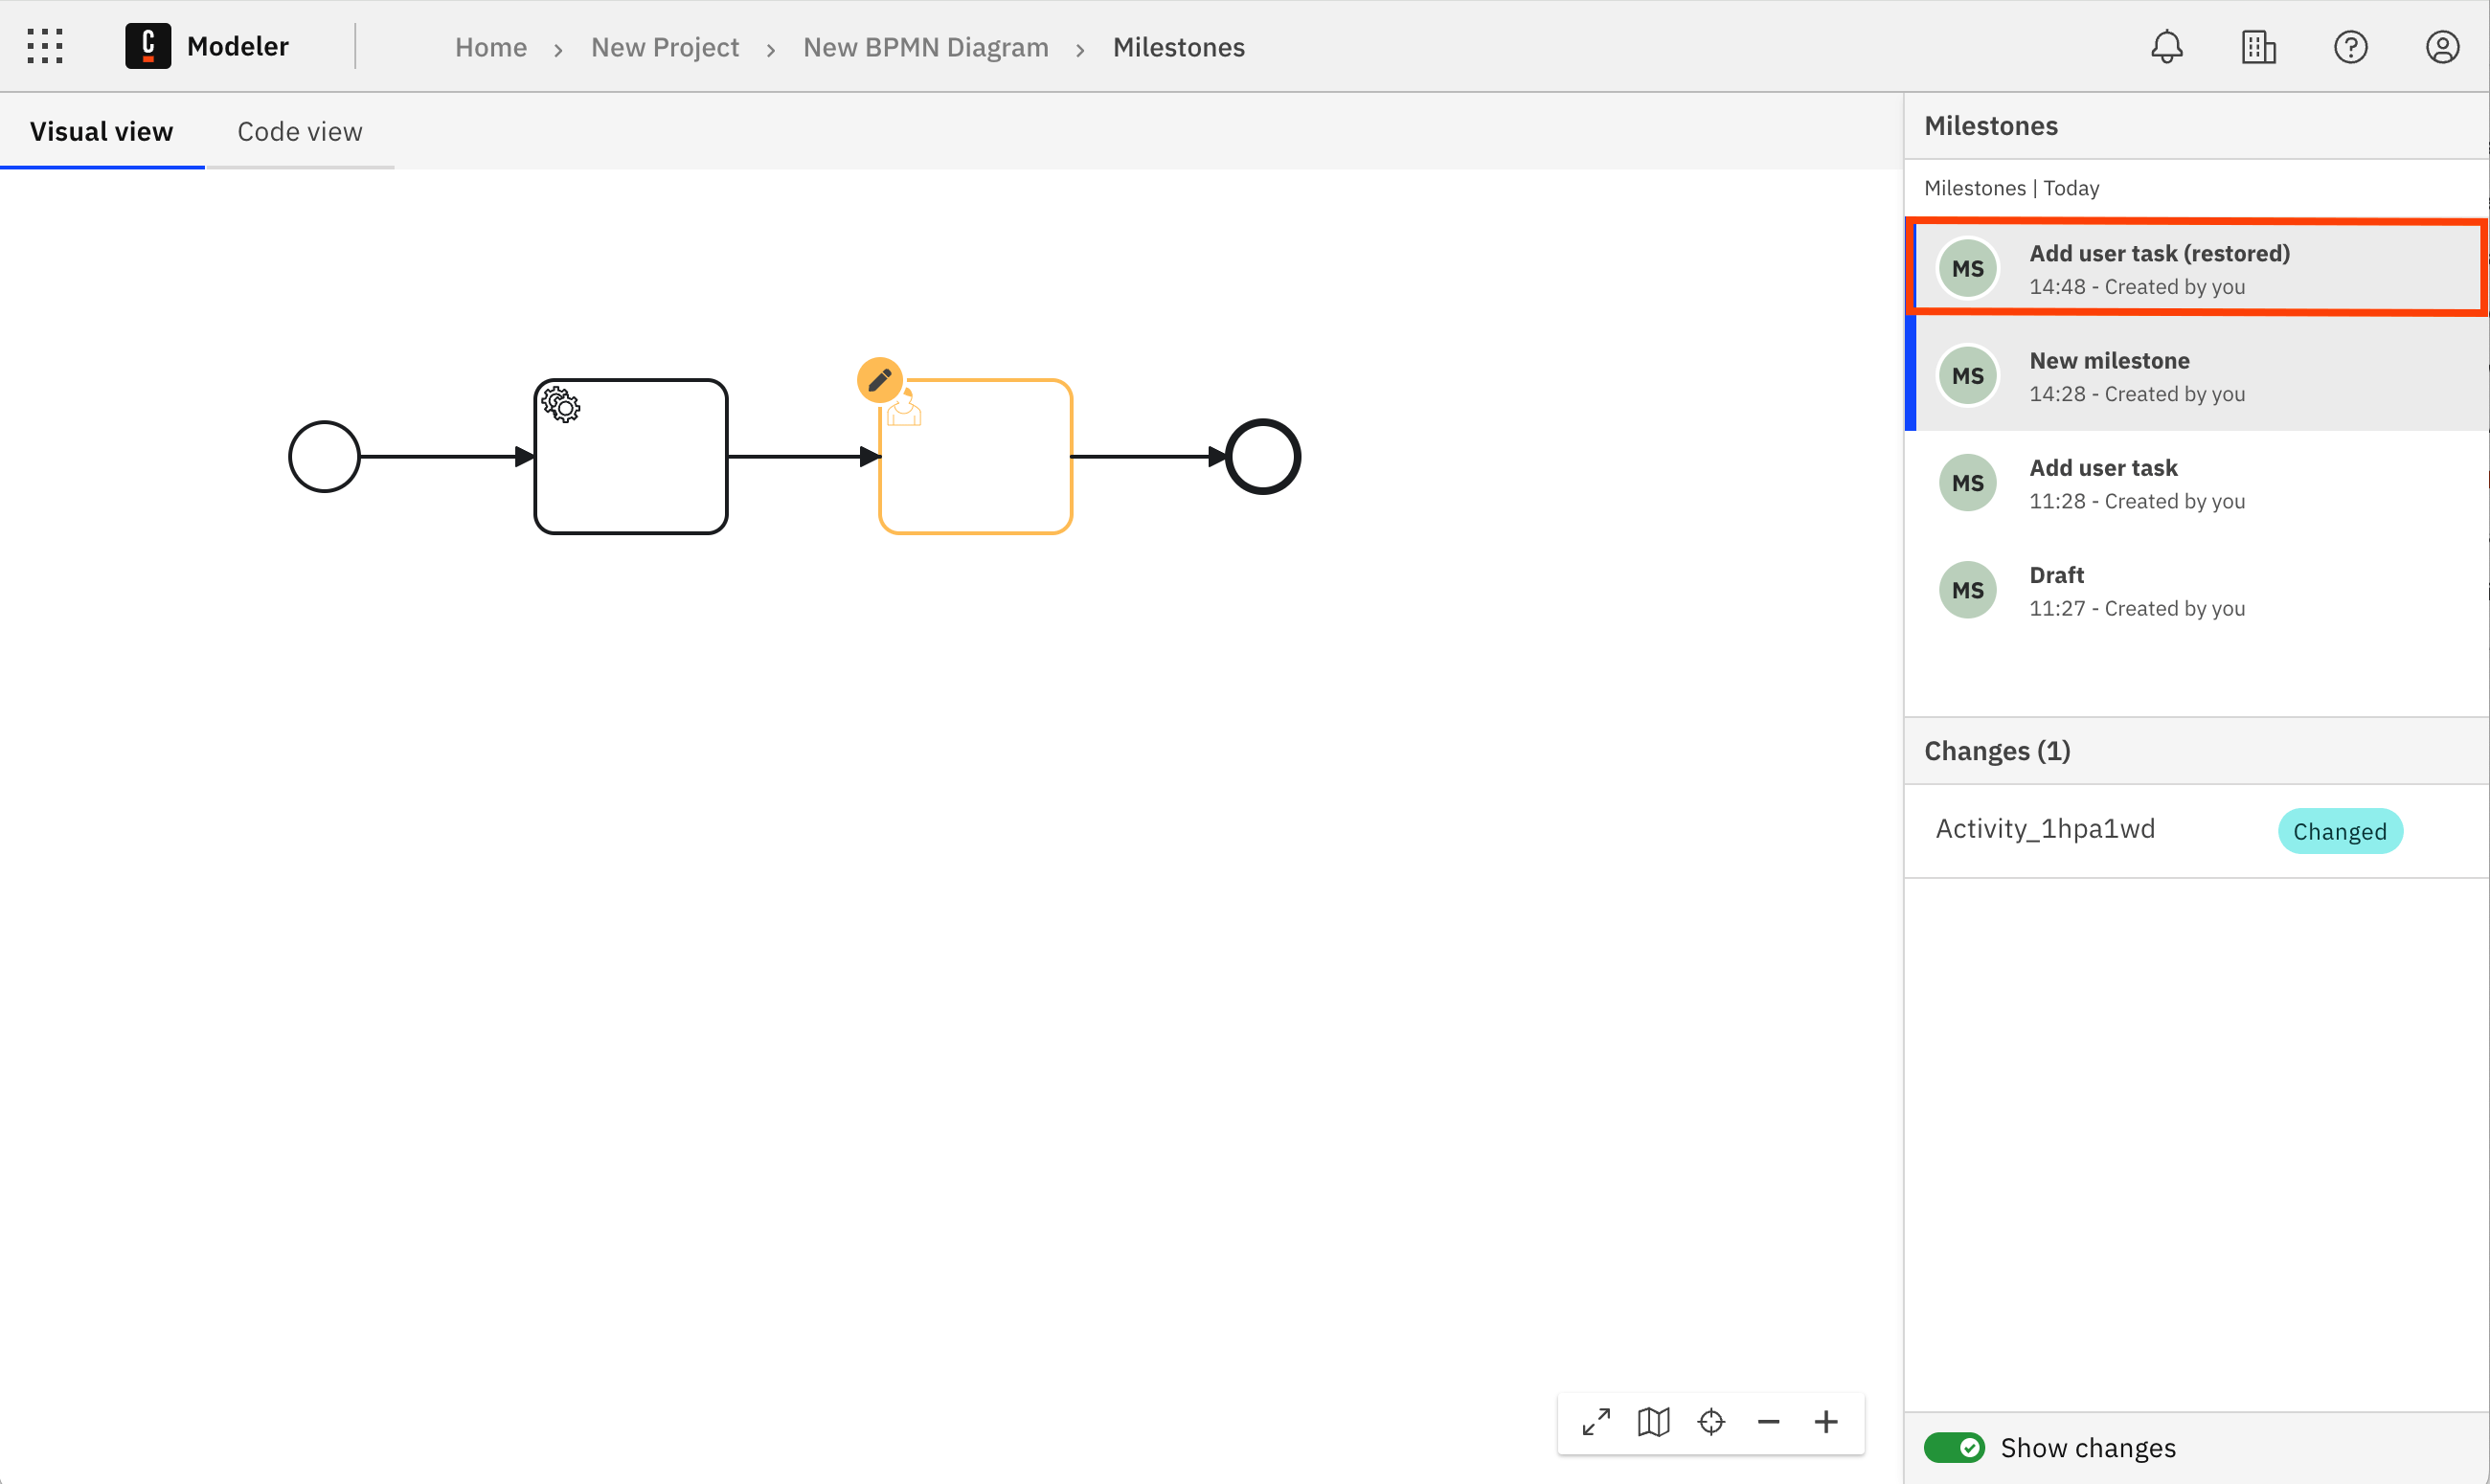Click the Activity_1hpa1wd change entry
Image resolution: width=2490 pixels, height=1484 pixels.
click(x=2045, y=829)
